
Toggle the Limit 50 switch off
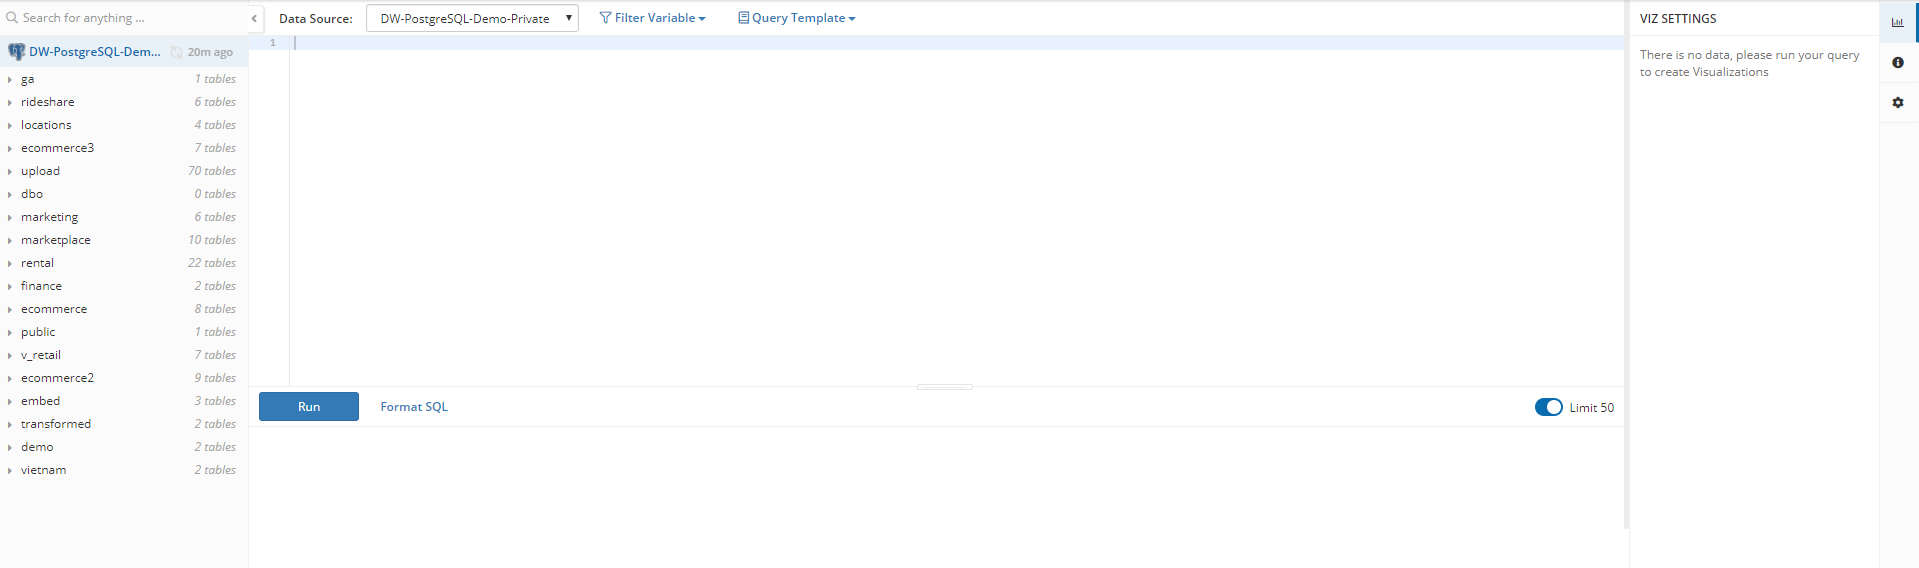tap(1548, 407)
